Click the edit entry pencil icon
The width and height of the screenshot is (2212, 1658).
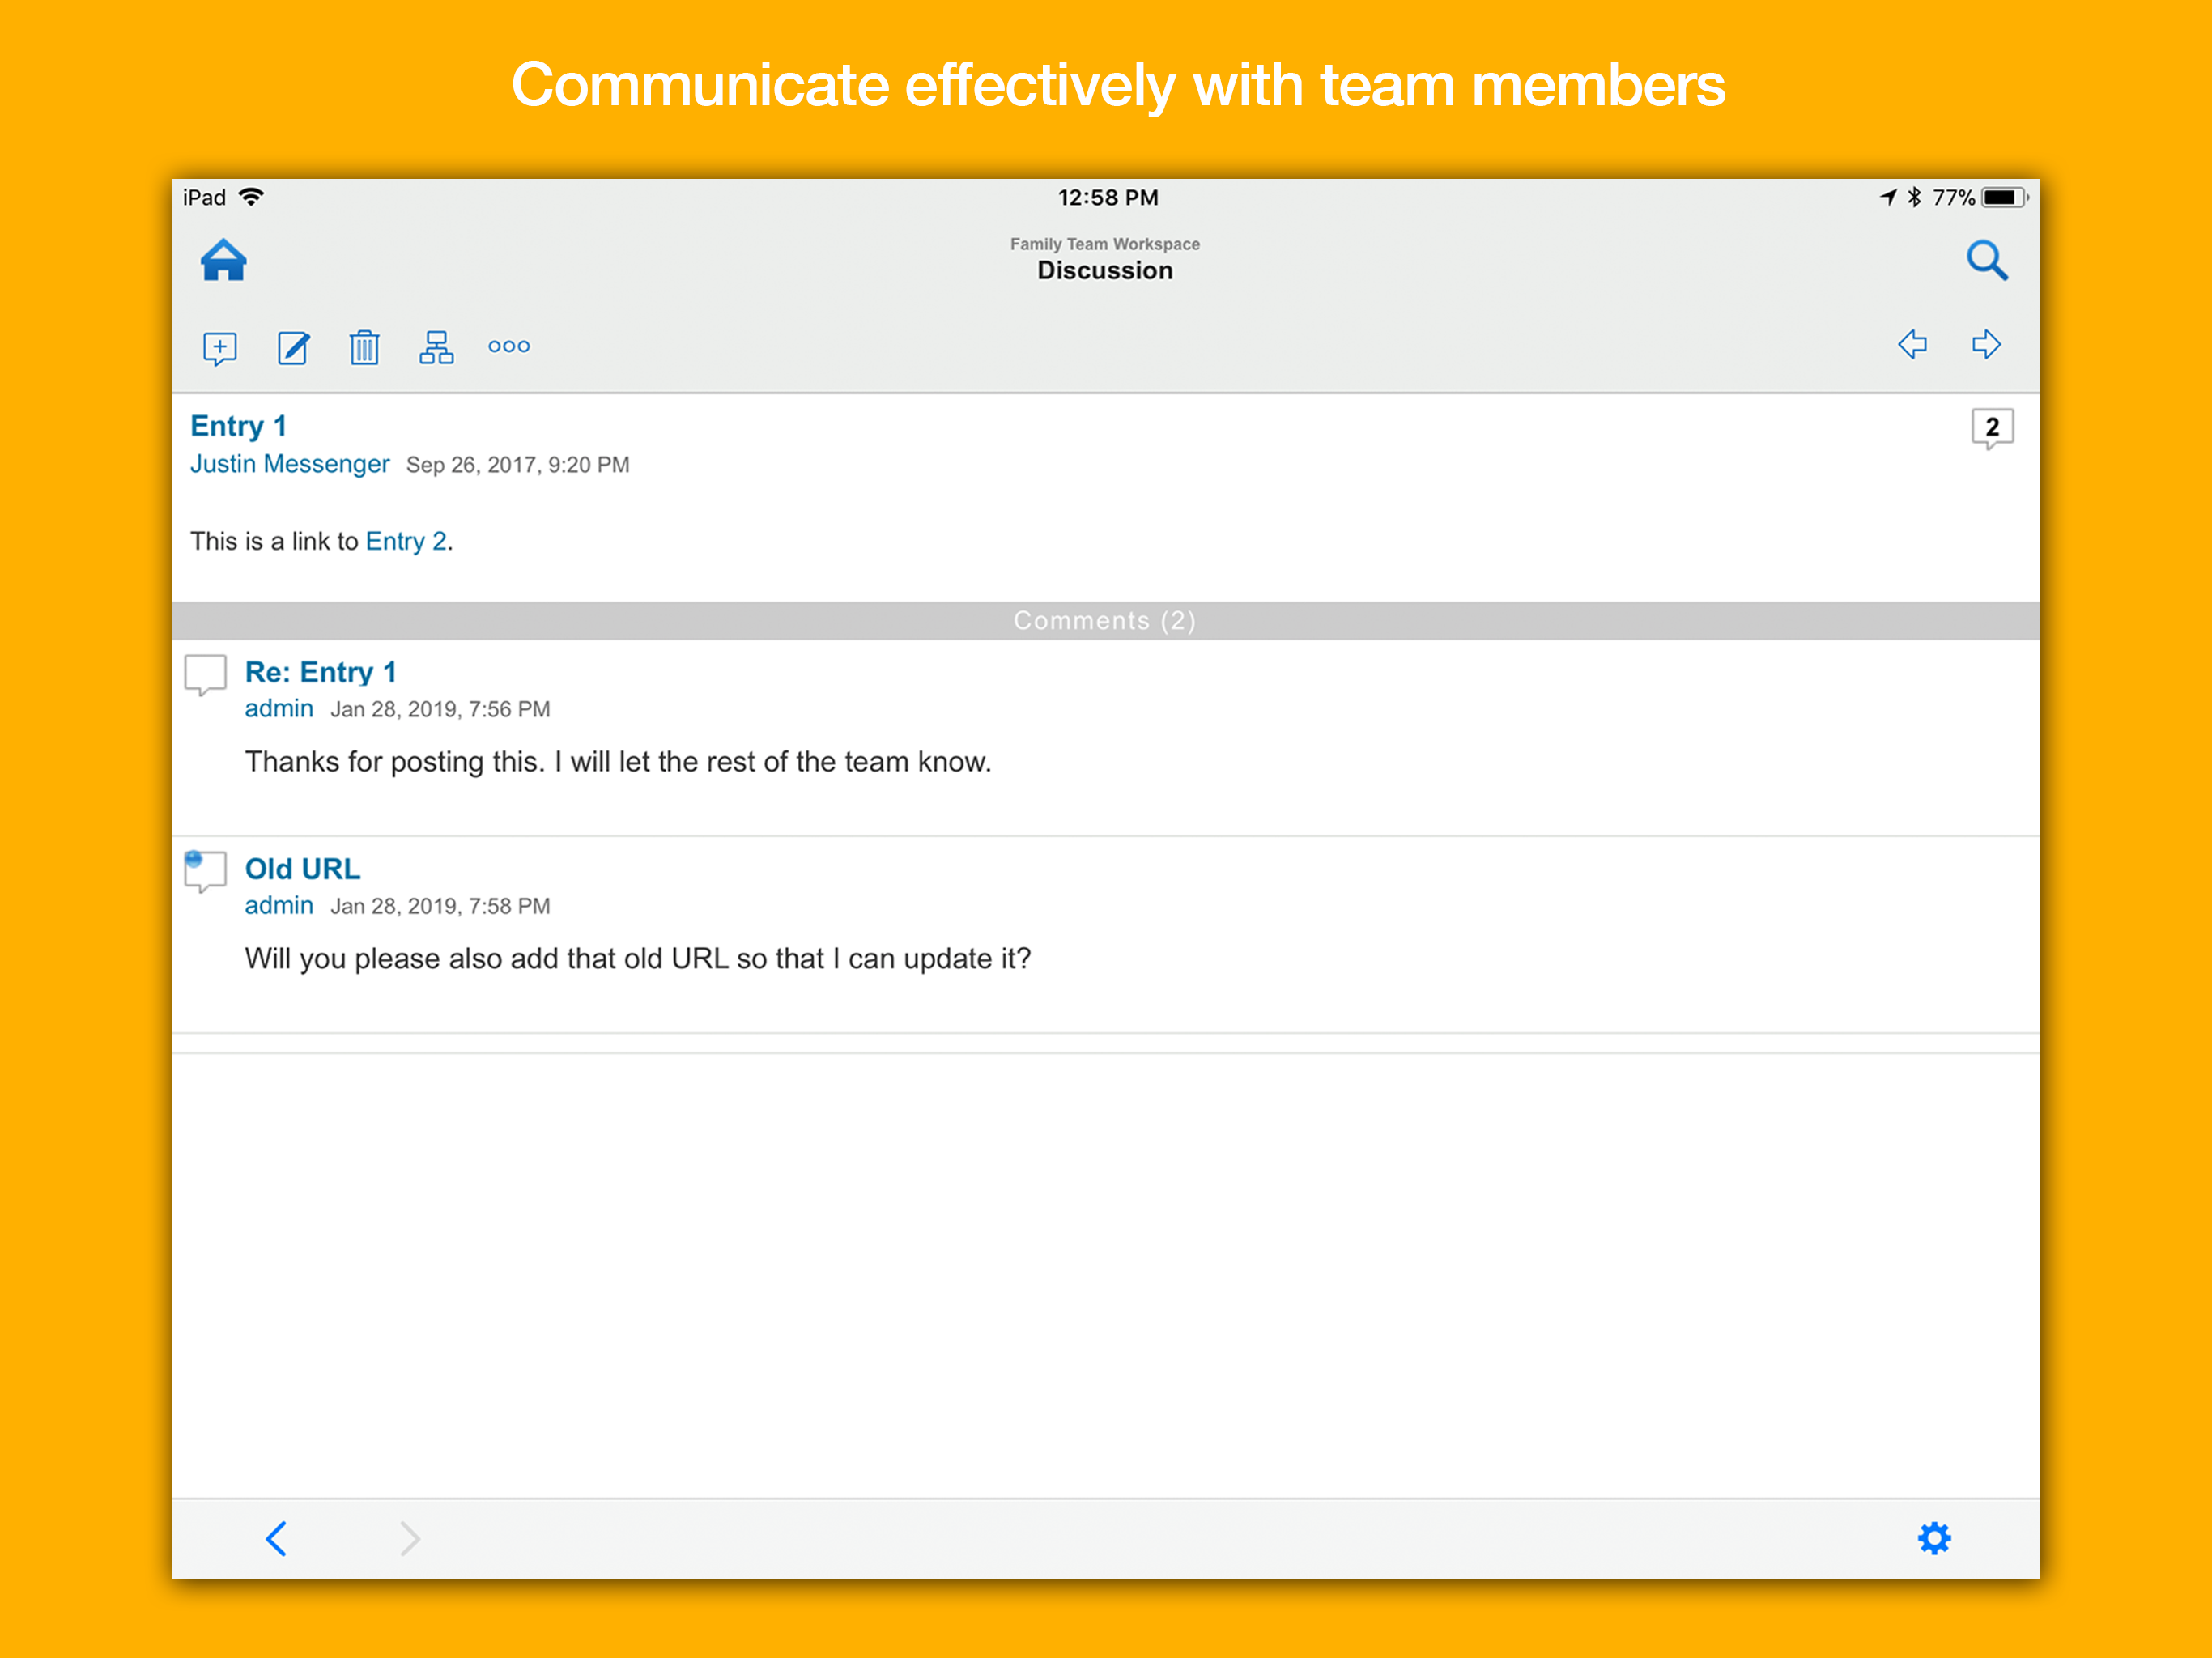[293, 348]
